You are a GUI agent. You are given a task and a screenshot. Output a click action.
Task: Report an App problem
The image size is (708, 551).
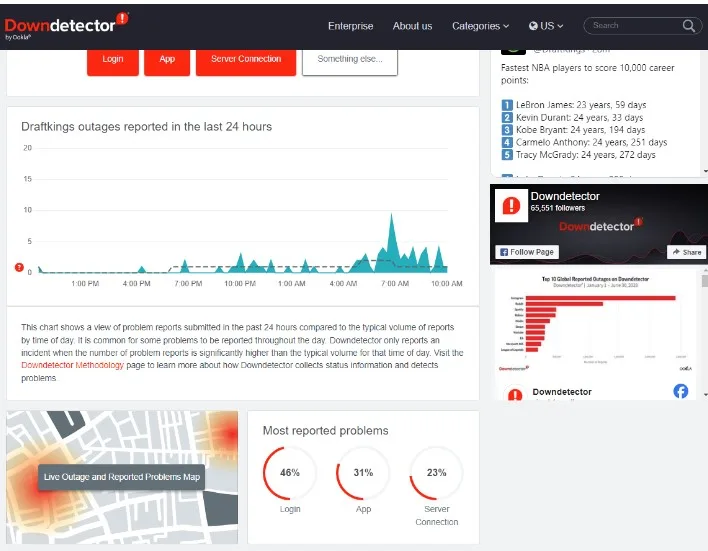(167, 61)
